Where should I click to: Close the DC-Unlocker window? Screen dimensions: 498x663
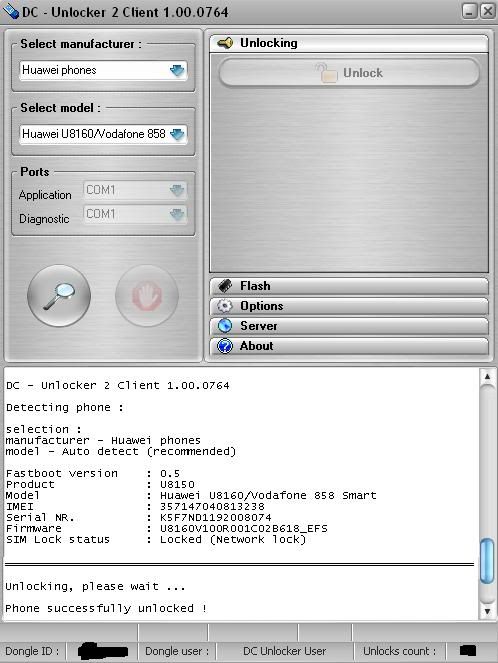[x=488, y=11]
